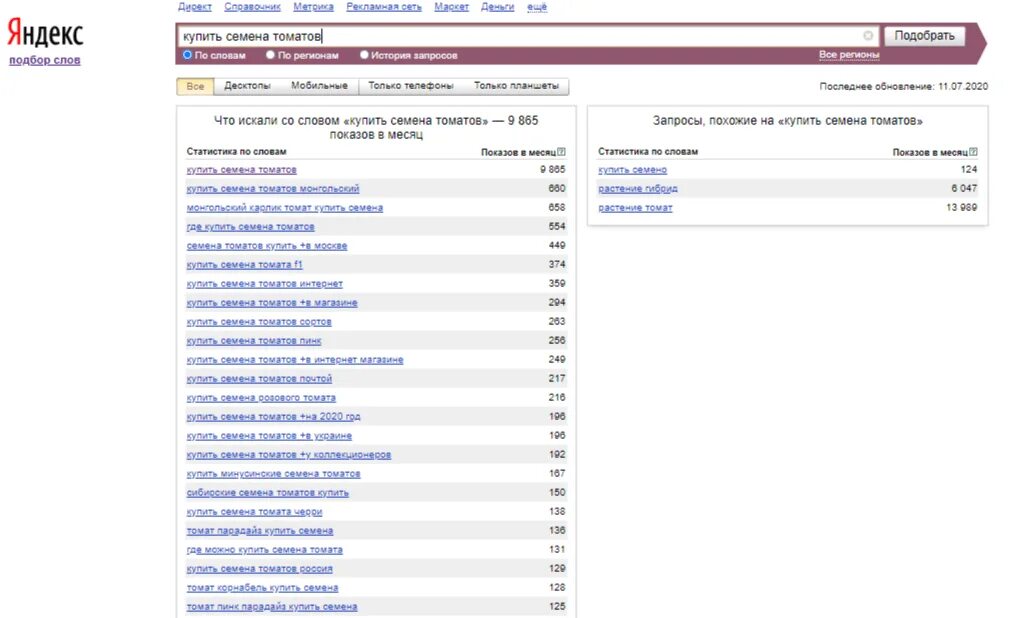Open query томат корнабель купить семена
This screenshot has width=1022, height=618.
point(262,587)
